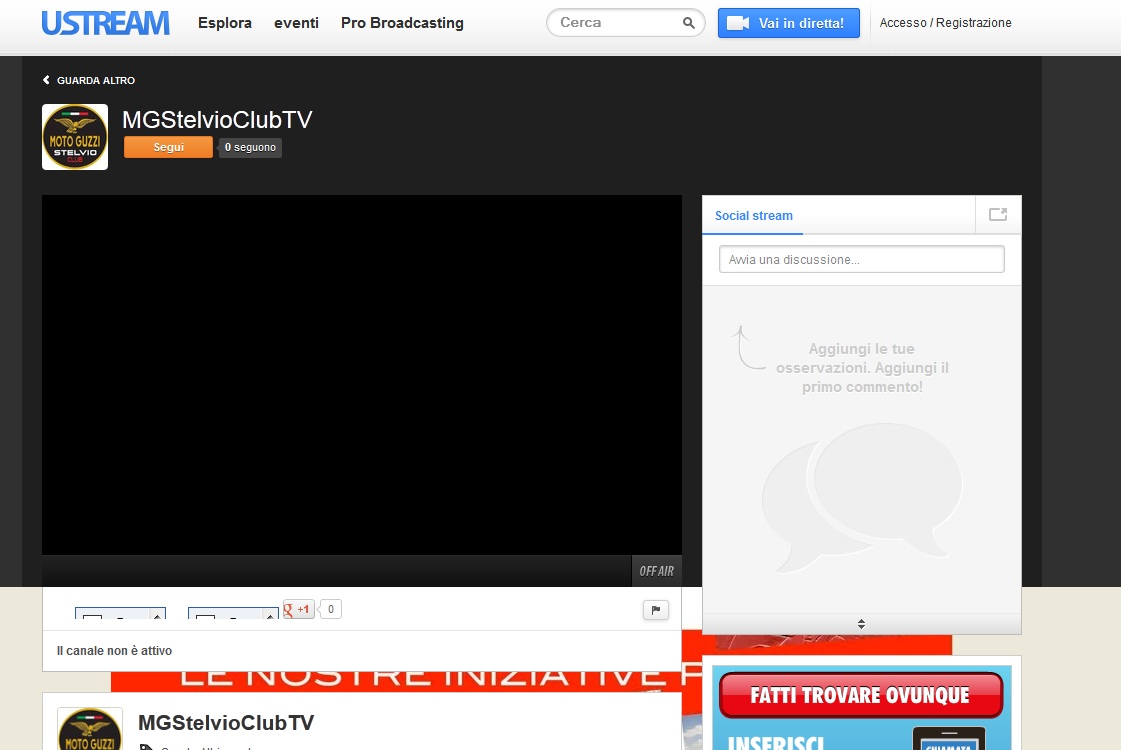Click the Google +1 count bubble
The height and width of the screenshot is (750, 1121).
pos(330,609)
